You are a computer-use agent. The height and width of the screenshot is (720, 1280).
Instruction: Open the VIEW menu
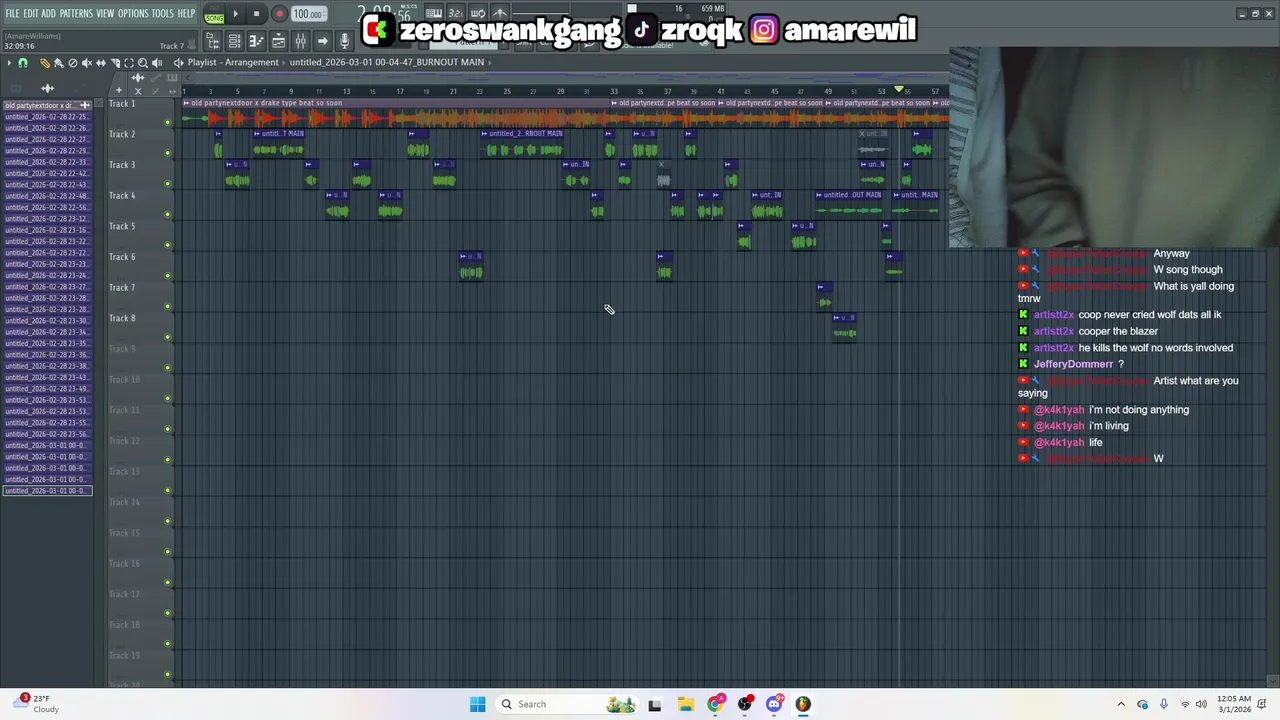(x=105, y=13)
